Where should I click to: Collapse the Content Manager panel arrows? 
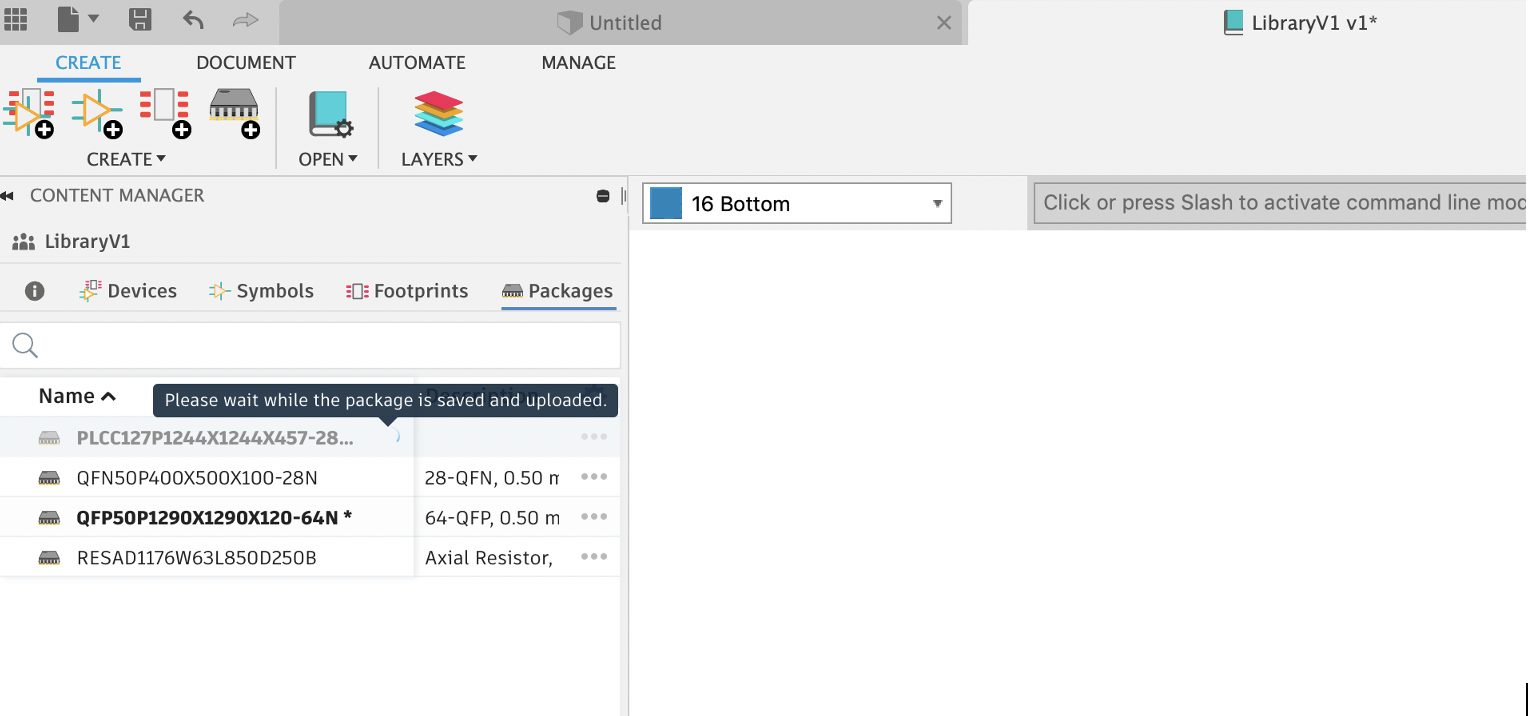click(8, 196)
